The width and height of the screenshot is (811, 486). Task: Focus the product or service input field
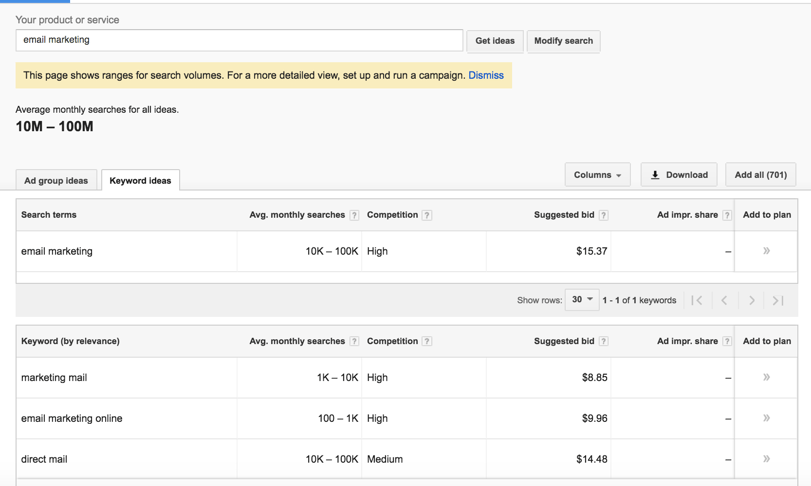(x=239, y=40)
